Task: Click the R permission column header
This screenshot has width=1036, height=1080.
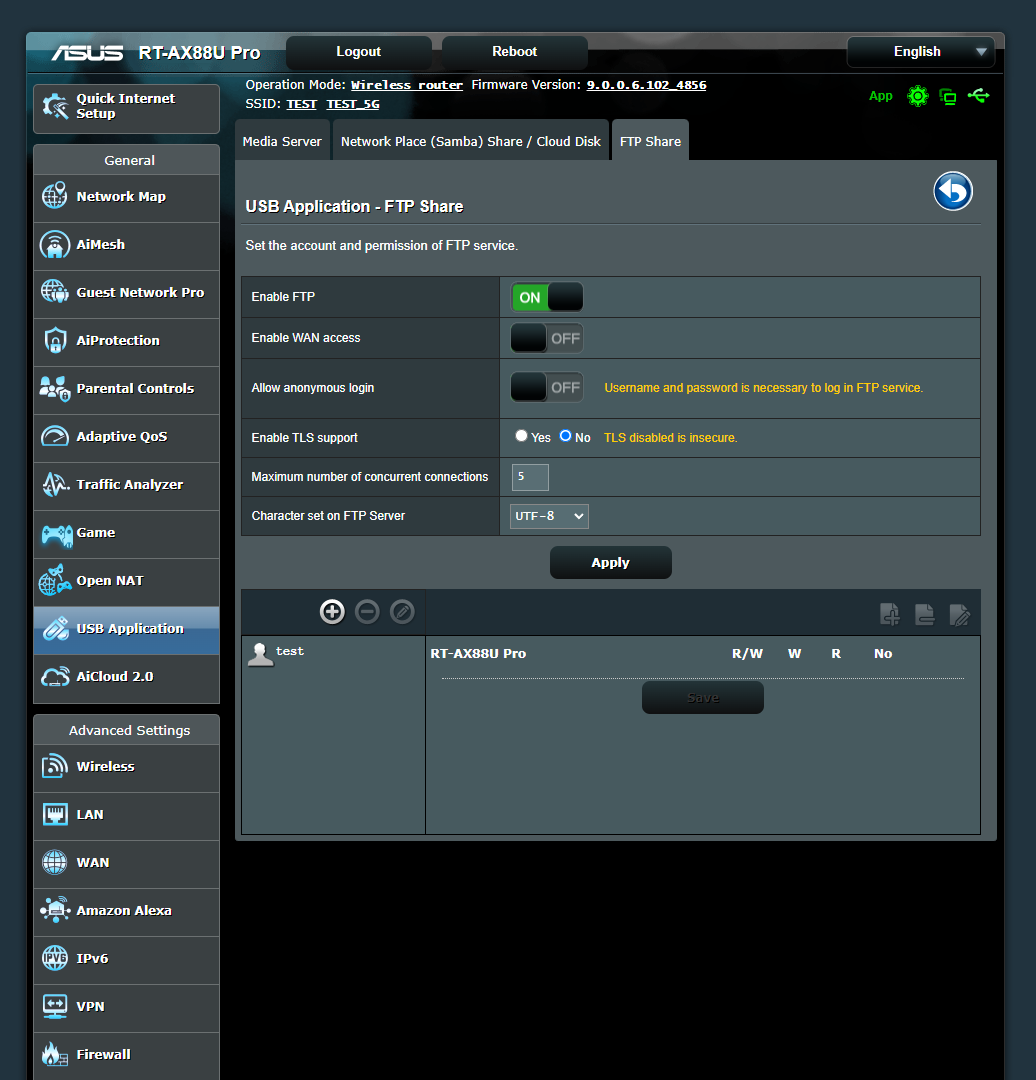Action: (x=836, y=654)
